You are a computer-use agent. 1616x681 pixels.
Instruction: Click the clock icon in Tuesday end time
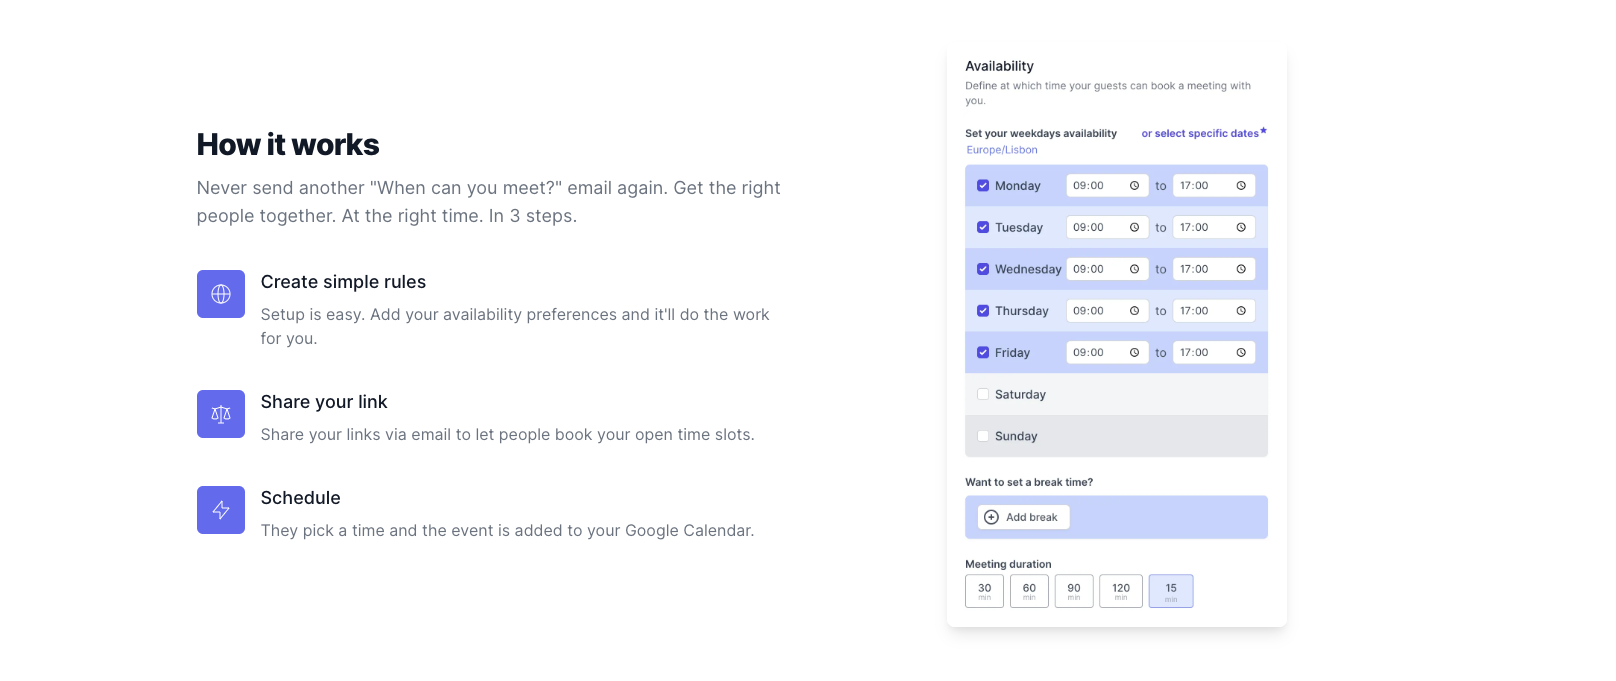pyautogui.click(x=1241, y=228)
